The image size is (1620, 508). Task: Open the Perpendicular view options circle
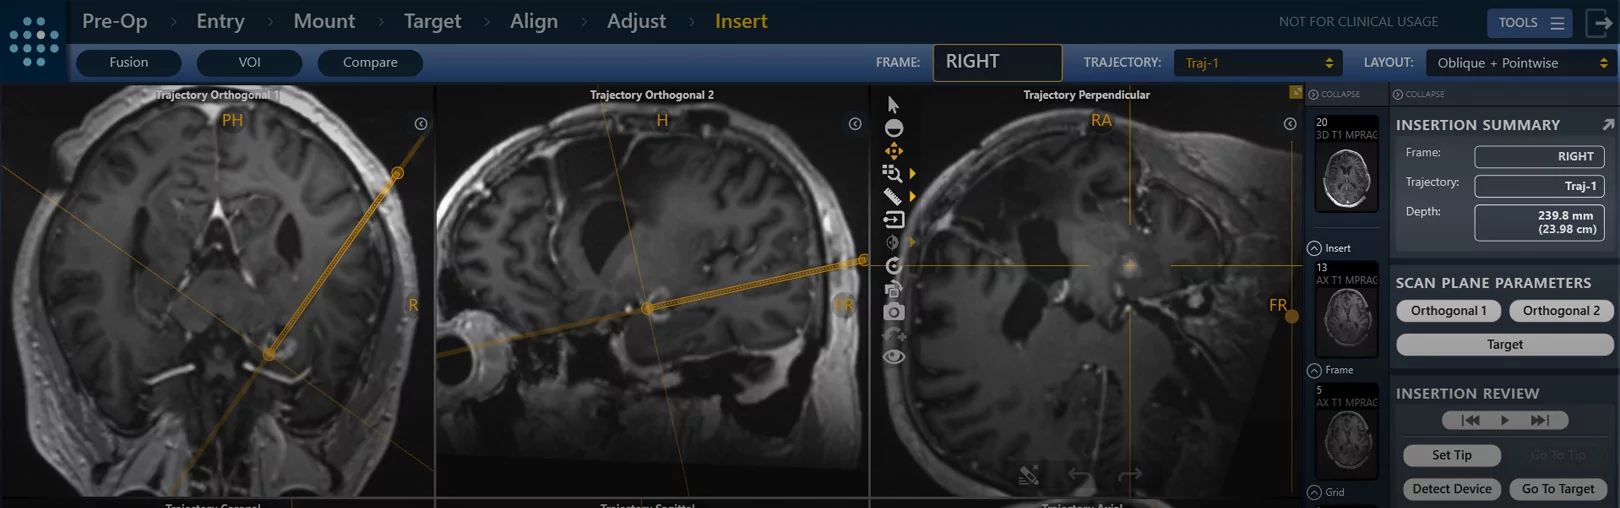click(1290, 124)
